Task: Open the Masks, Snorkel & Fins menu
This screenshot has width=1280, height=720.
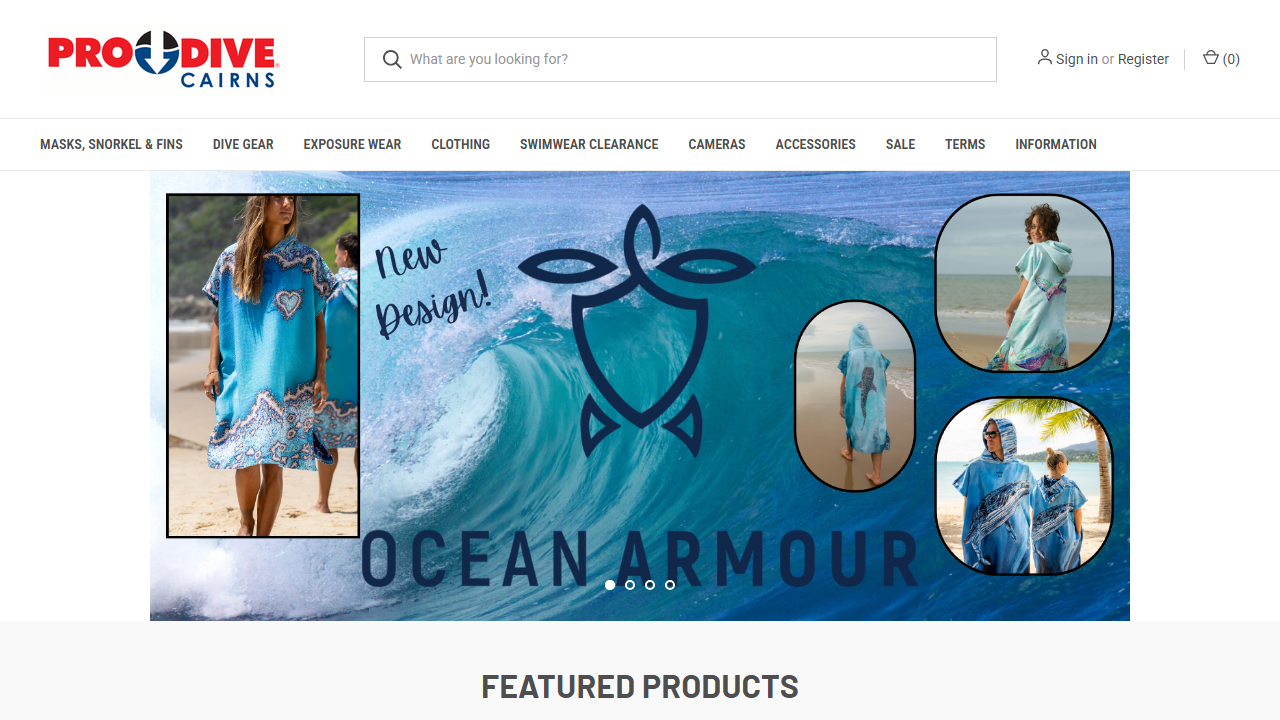Action: (x=111, y=144)
